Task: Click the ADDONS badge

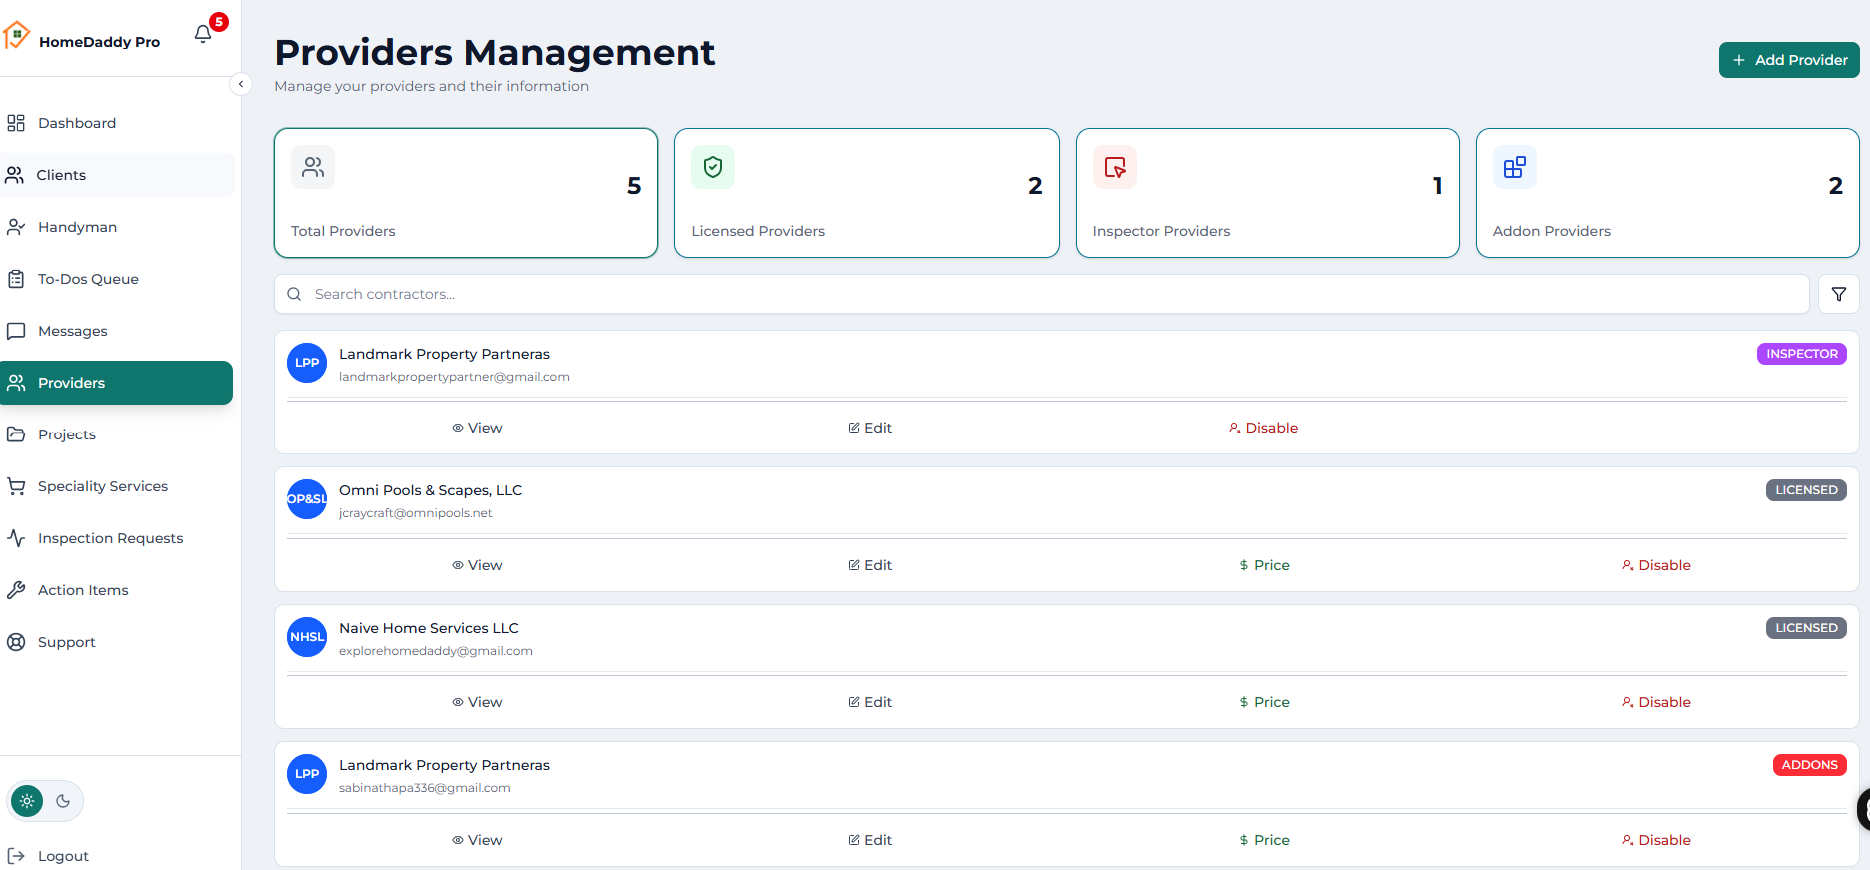Action: coord(1810,765)
